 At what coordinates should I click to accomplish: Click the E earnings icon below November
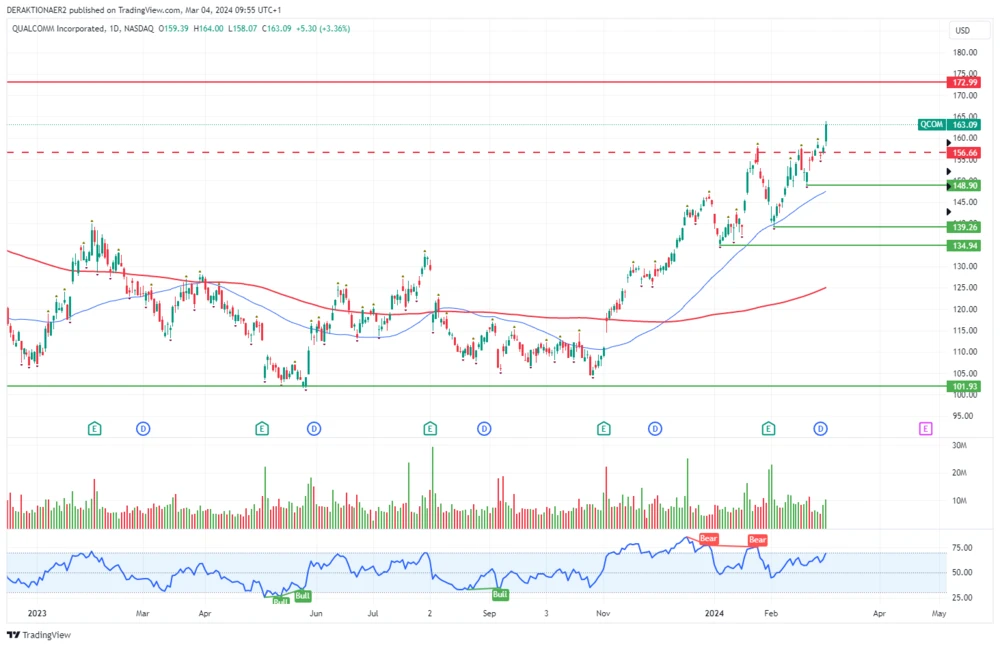(604, 428)
